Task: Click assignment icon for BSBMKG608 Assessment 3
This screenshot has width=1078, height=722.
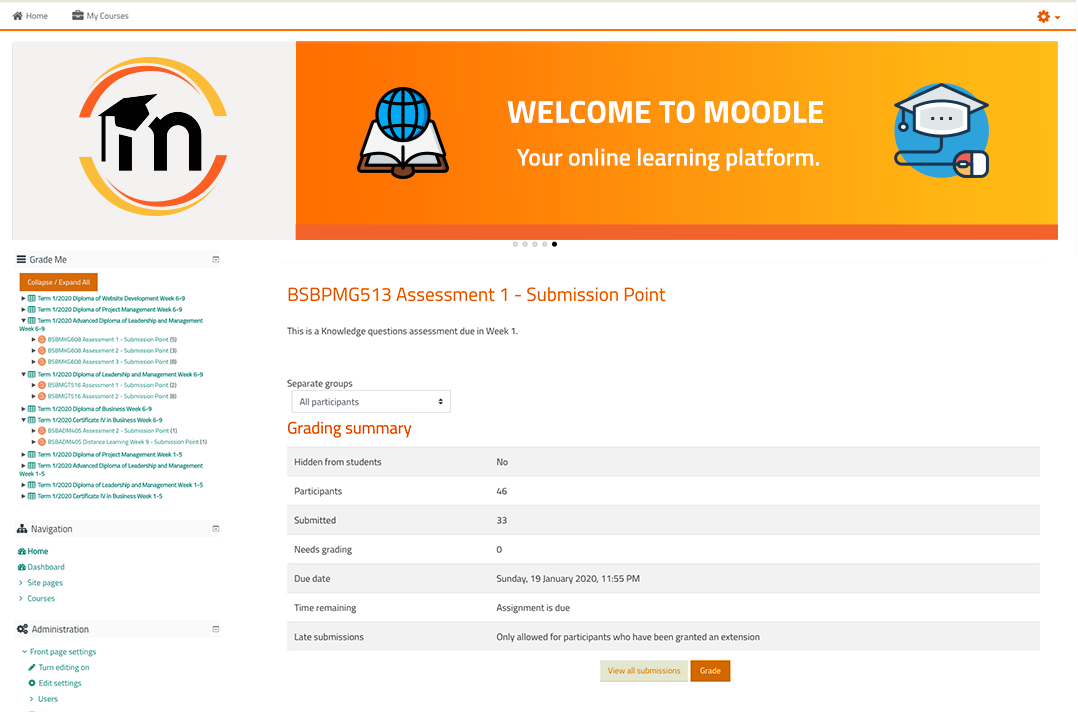Action: (42, 362)
